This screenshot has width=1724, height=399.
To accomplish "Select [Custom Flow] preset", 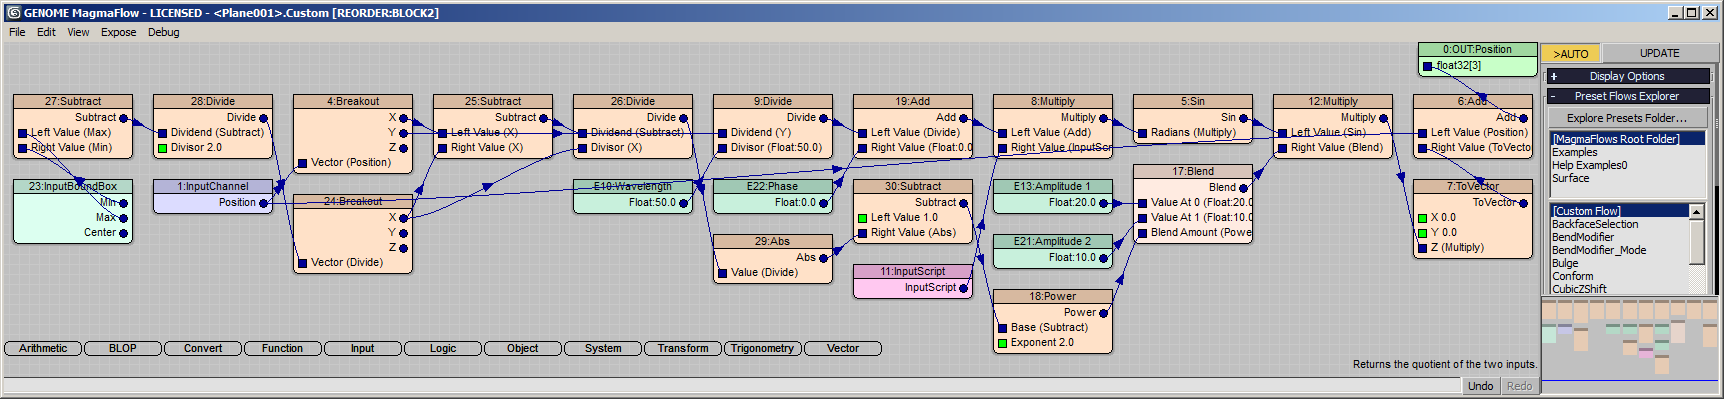I will tap(1619, 211).
